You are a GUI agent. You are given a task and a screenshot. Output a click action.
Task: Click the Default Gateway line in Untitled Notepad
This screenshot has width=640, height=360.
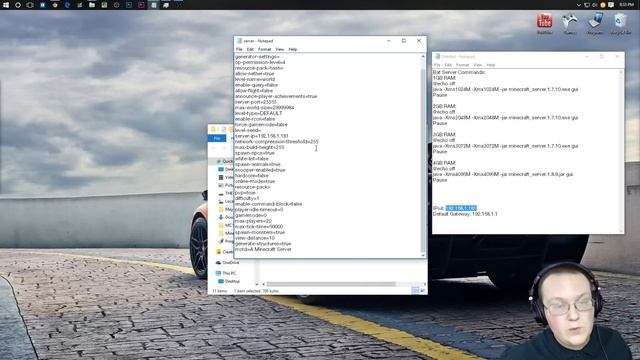[465, 214]
